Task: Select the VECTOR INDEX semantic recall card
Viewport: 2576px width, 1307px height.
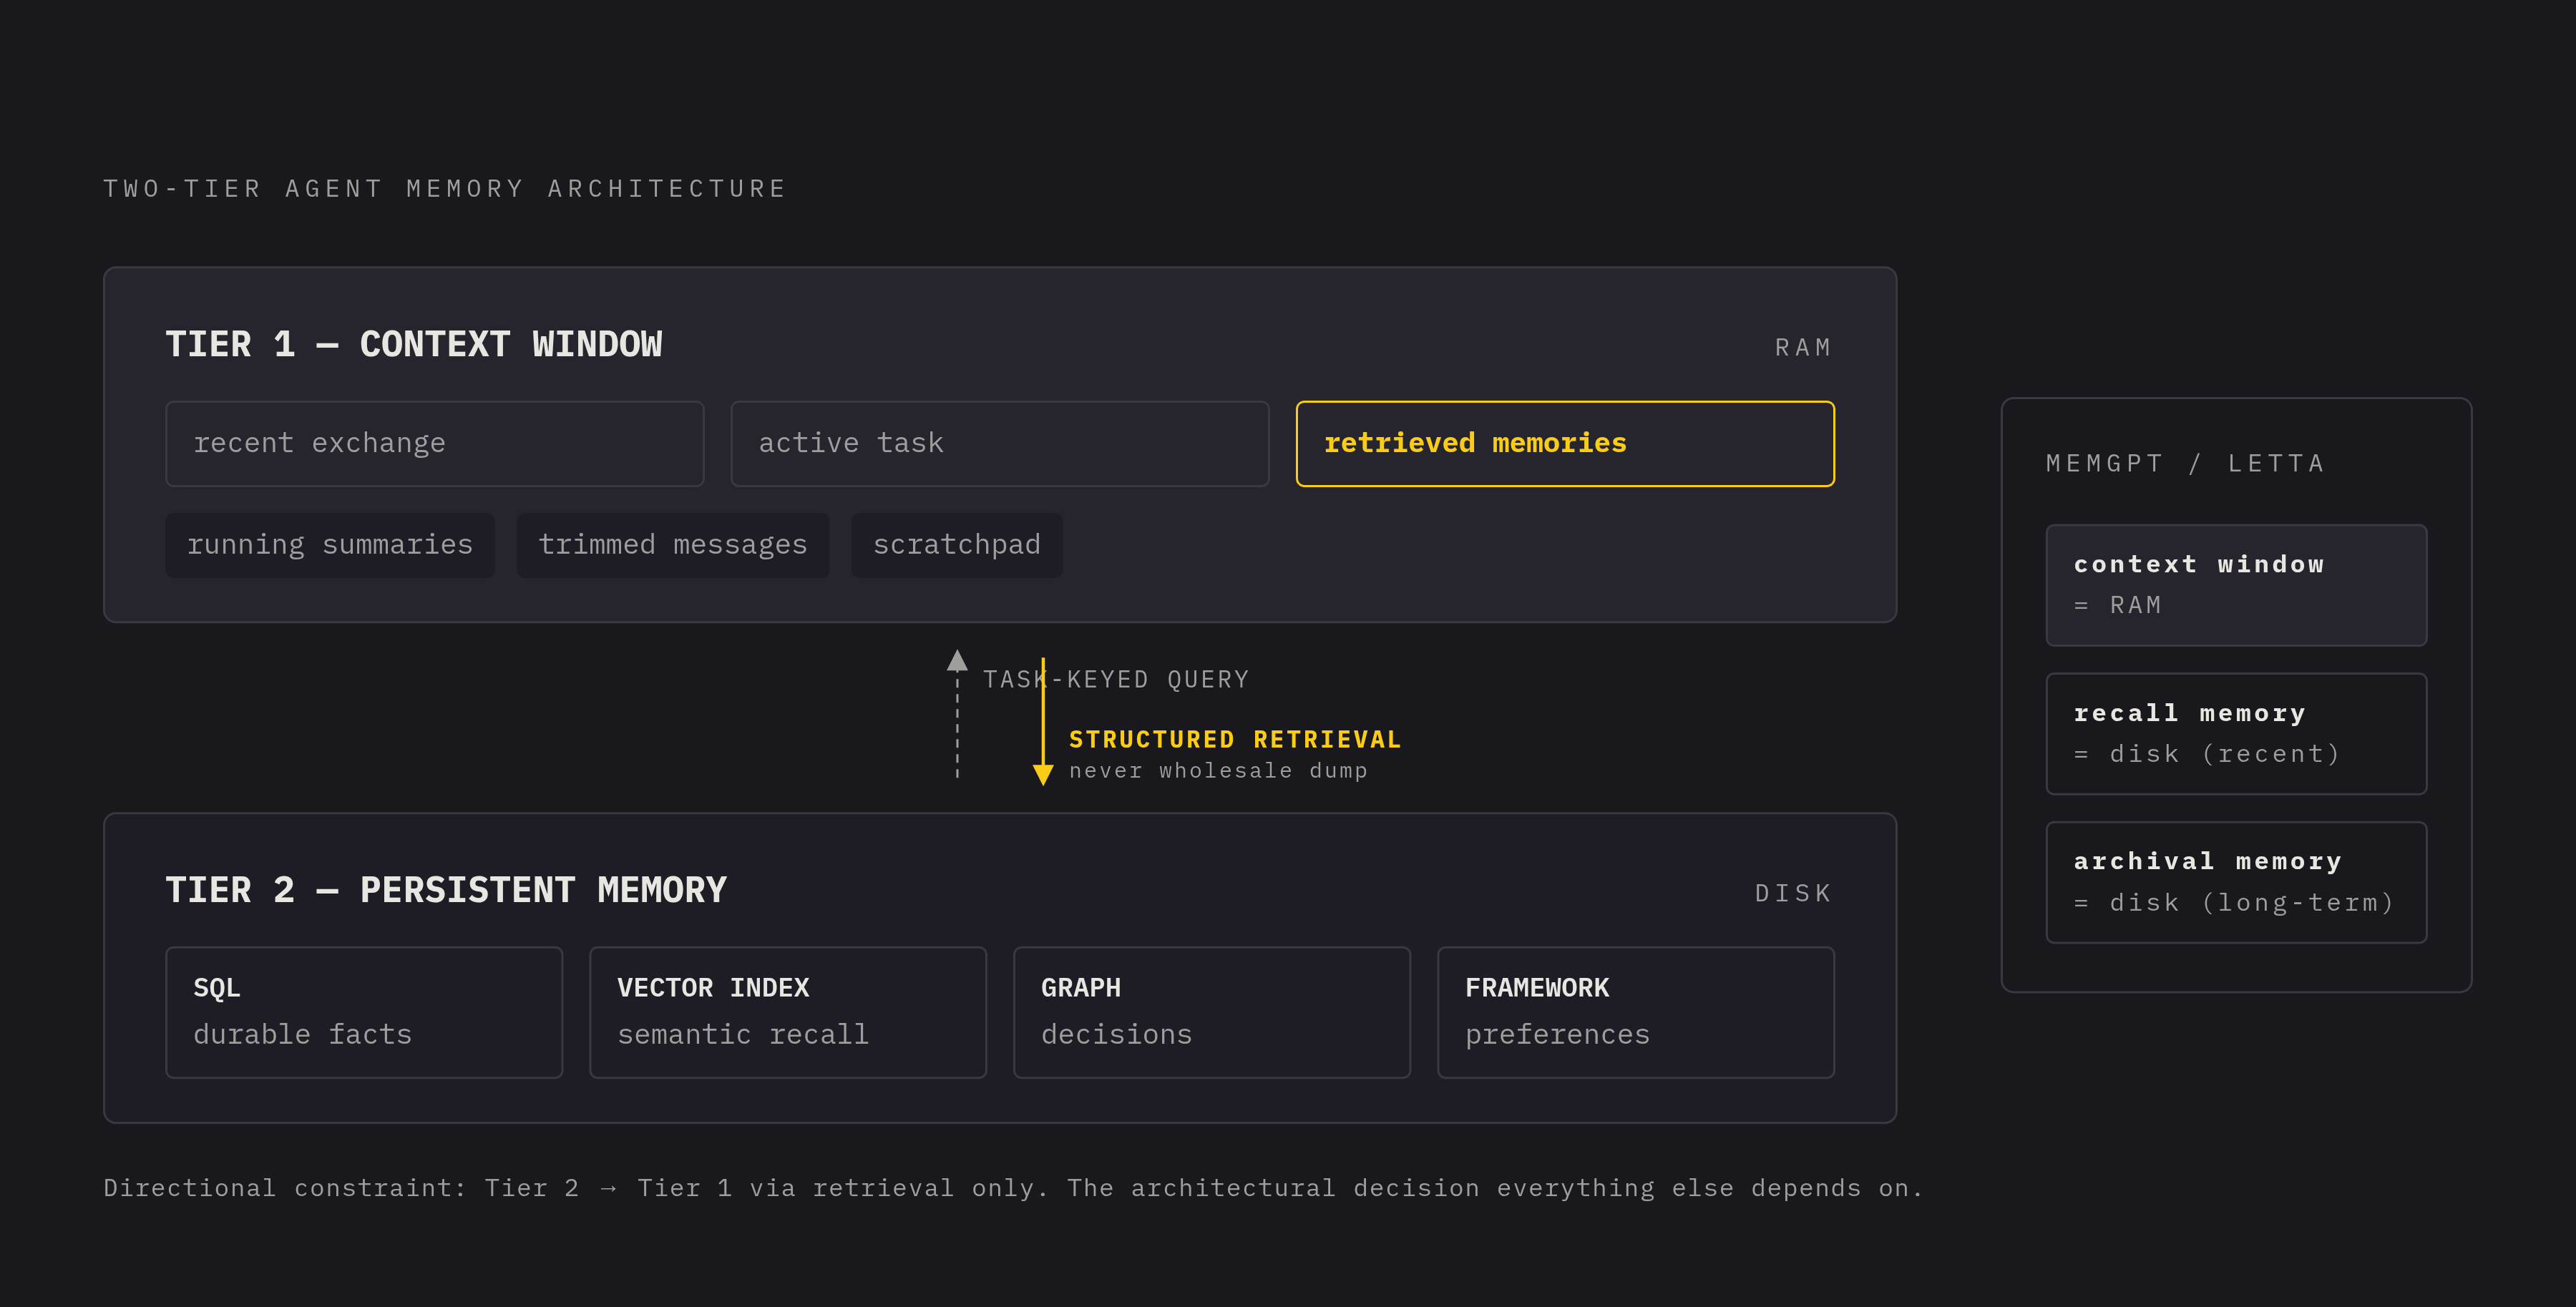Action: [788, 1012]
